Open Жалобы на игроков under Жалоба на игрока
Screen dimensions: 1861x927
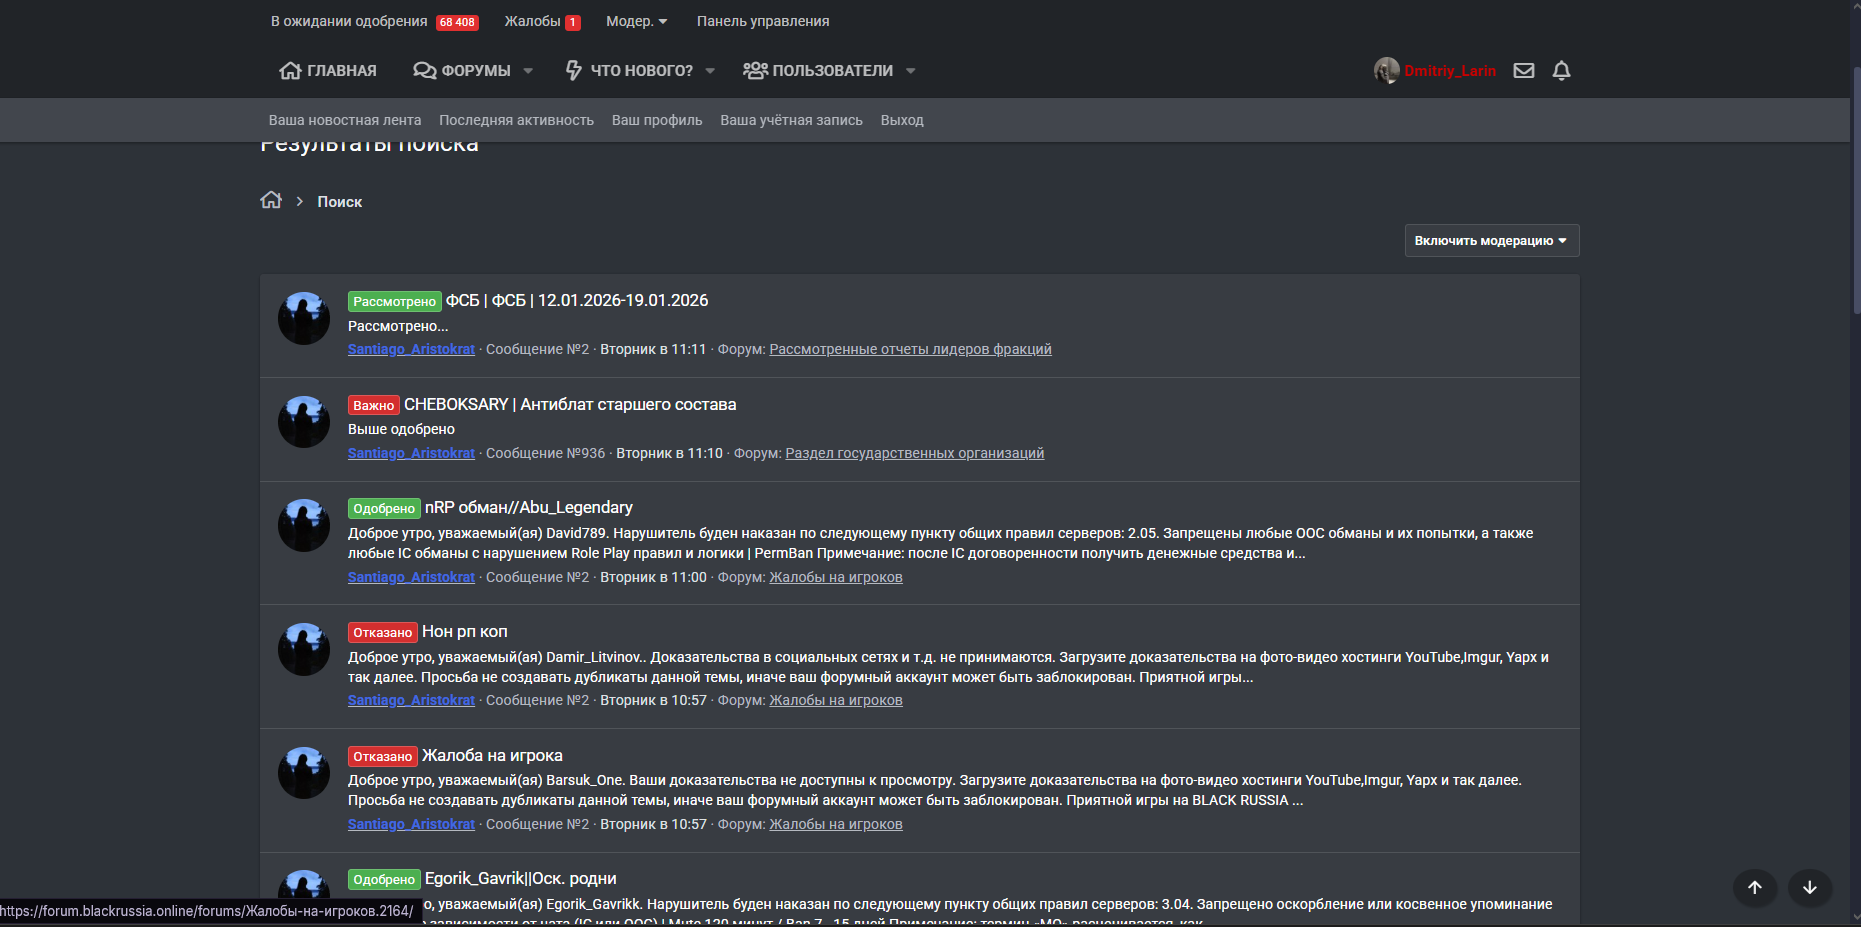click(x=836, y=824)
